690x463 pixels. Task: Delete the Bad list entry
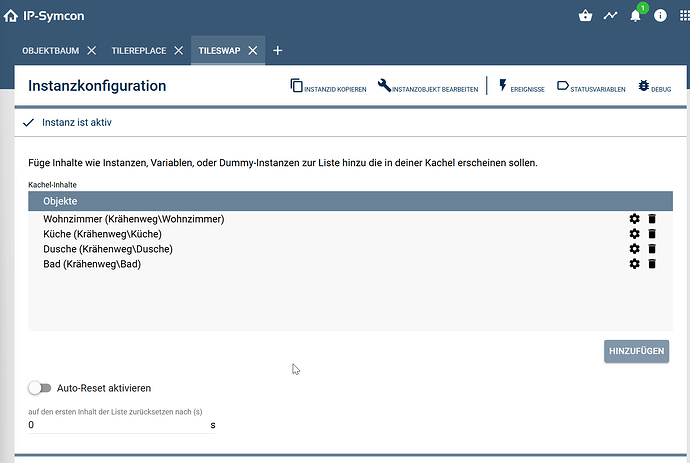tap(652, 264)
